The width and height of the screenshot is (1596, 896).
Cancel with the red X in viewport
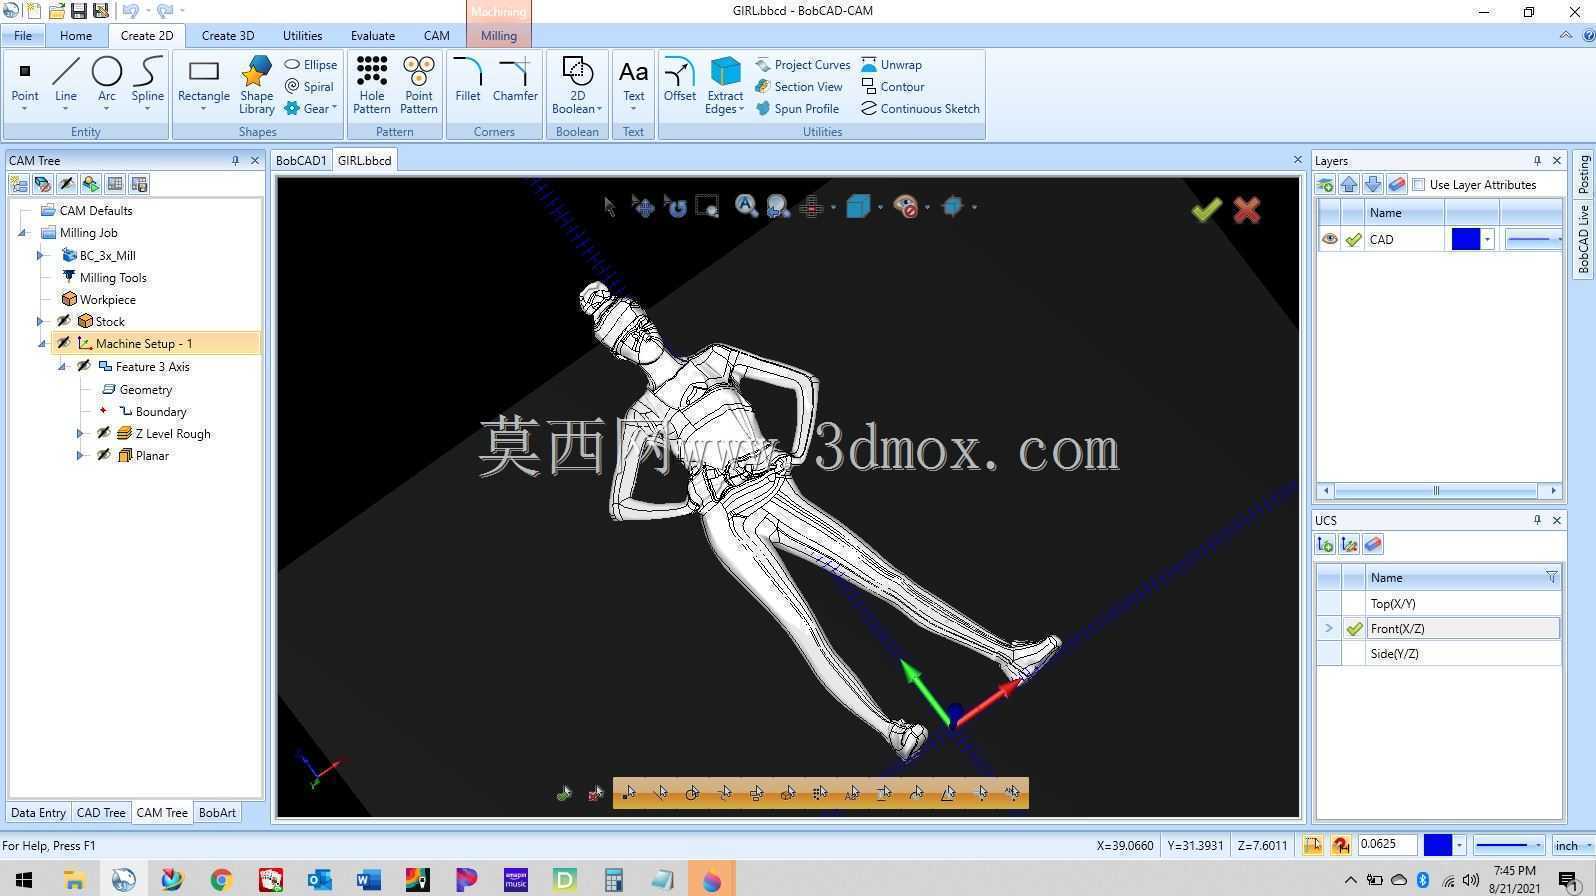pos(1246,209)
